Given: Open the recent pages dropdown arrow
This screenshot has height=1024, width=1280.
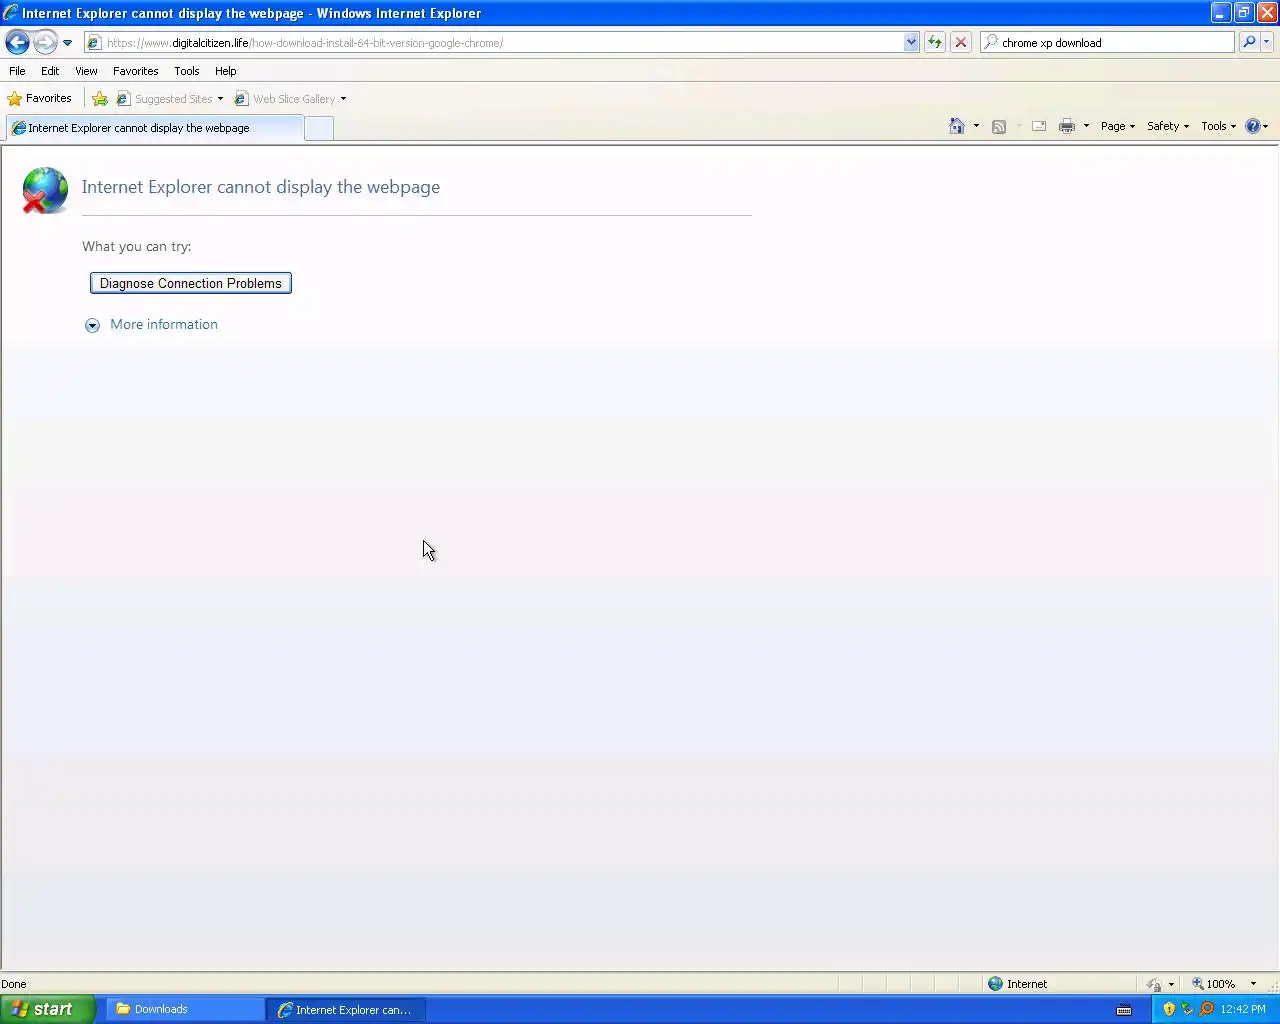Looking at the screenshot, I should point(67,43).
